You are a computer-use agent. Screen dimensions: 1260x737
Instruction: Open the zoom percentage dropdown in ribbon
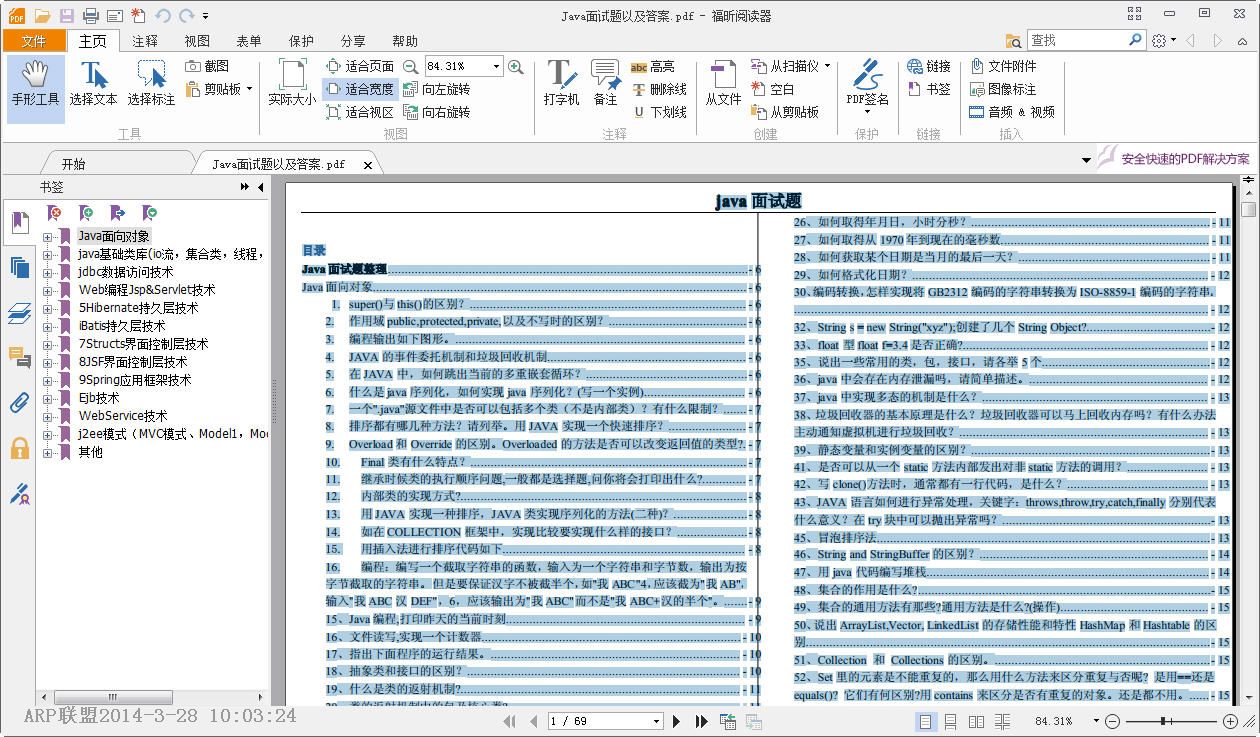(x=495, y=66)
